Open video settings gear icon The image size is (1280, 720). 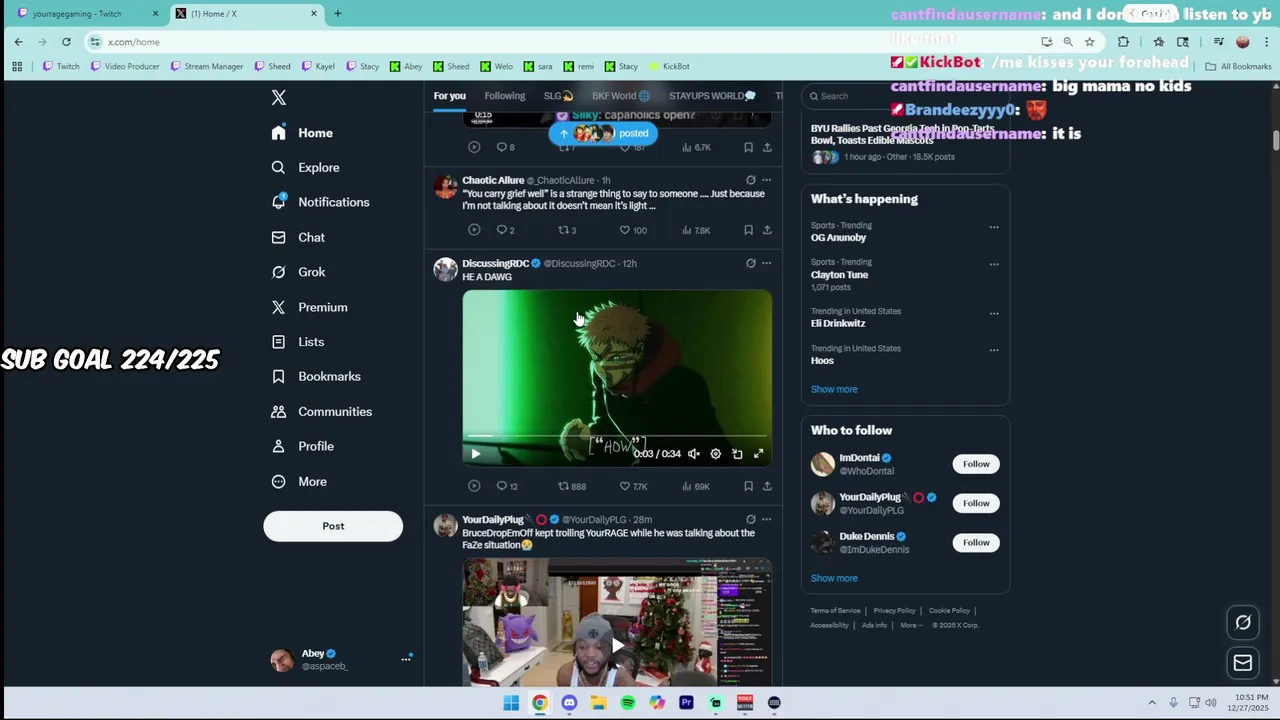click(x=715, y=454)
